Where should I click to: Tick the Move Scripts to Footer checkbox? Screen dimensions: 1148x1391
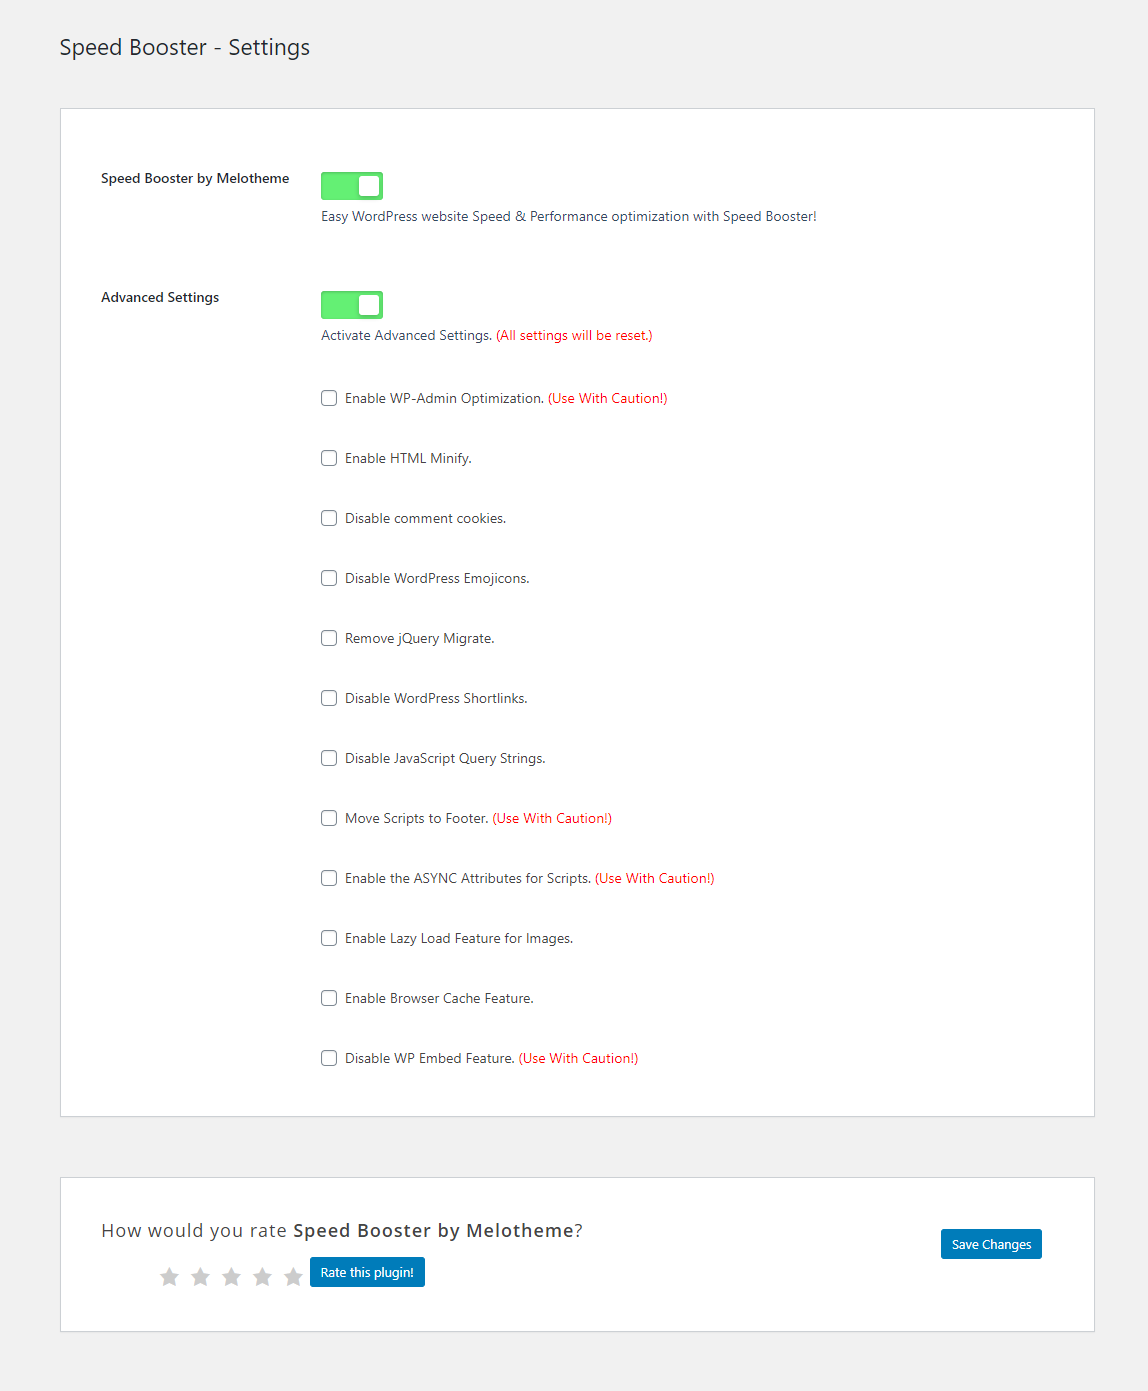[329, 818]
